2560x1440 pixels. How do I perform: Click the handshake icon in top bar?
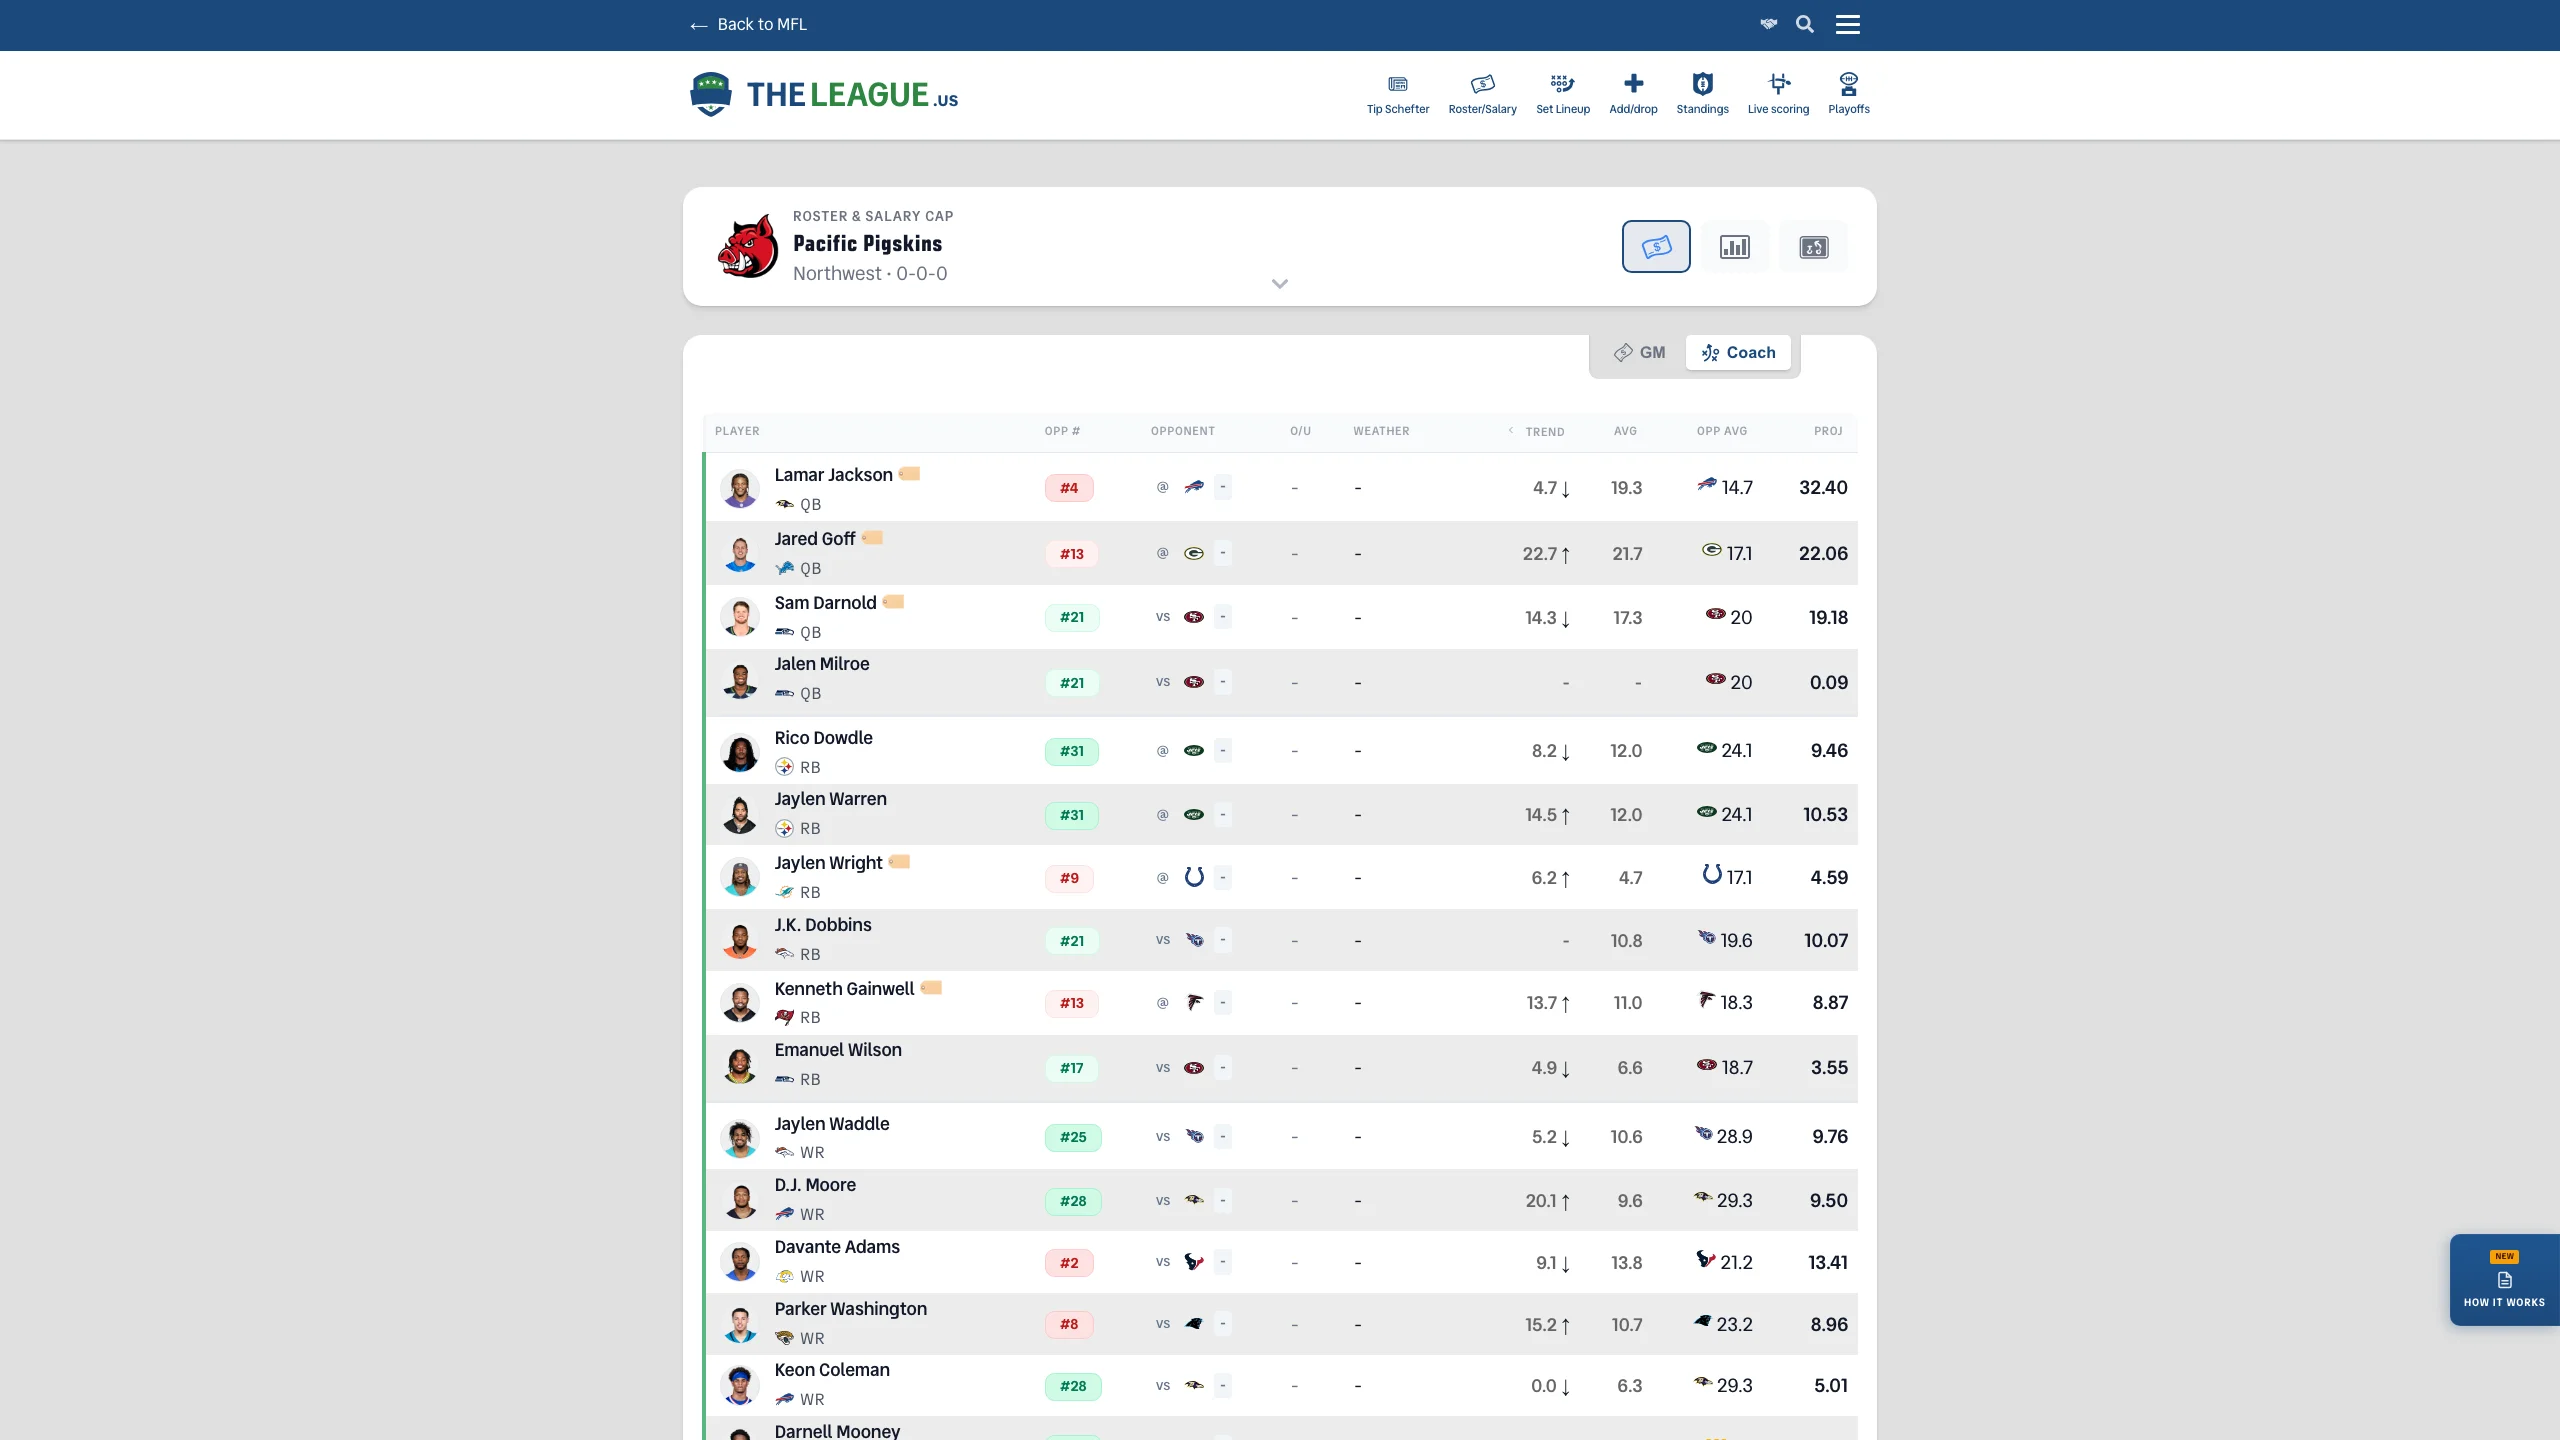[1768, 24]
